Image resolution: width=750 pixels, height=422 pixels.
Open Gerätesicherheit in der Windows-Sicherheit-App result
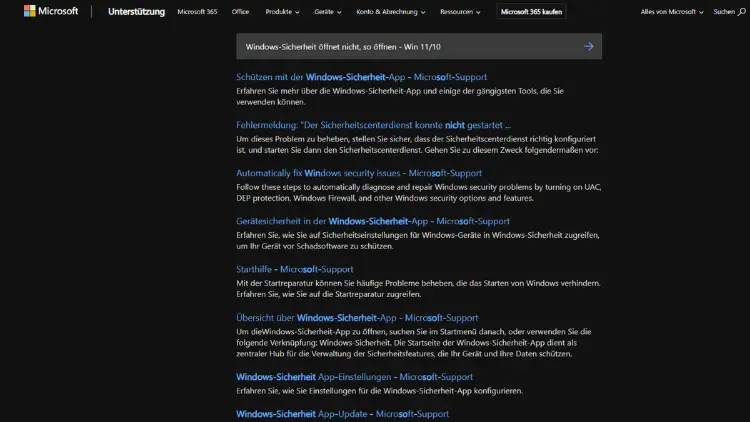click(373, 221)
